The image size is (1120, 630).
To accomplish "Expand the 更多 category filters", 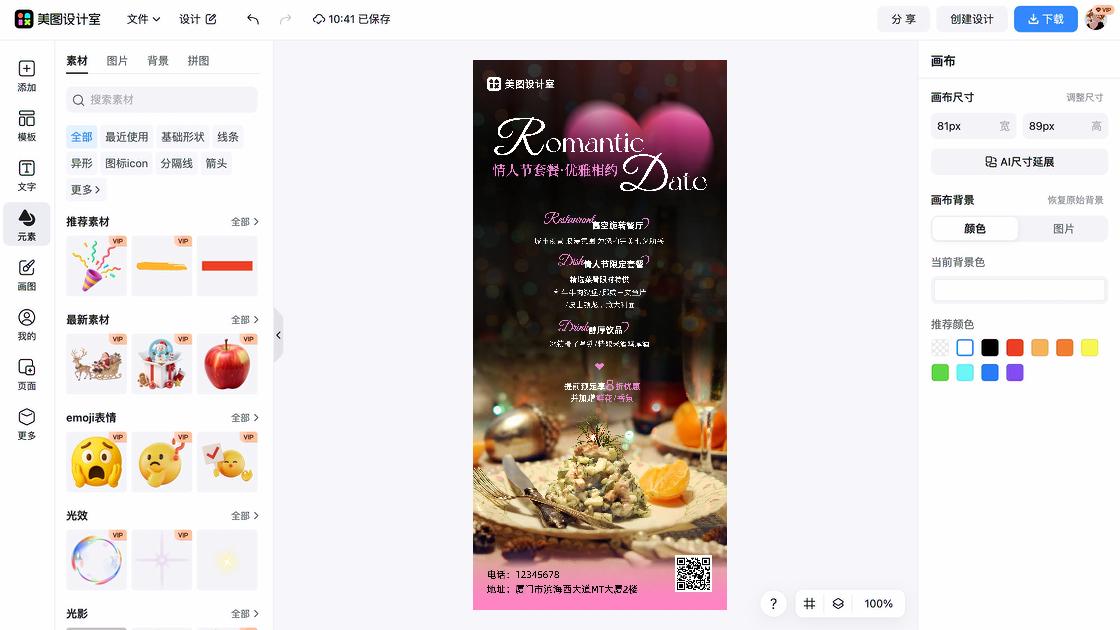I will click(85, 189).
